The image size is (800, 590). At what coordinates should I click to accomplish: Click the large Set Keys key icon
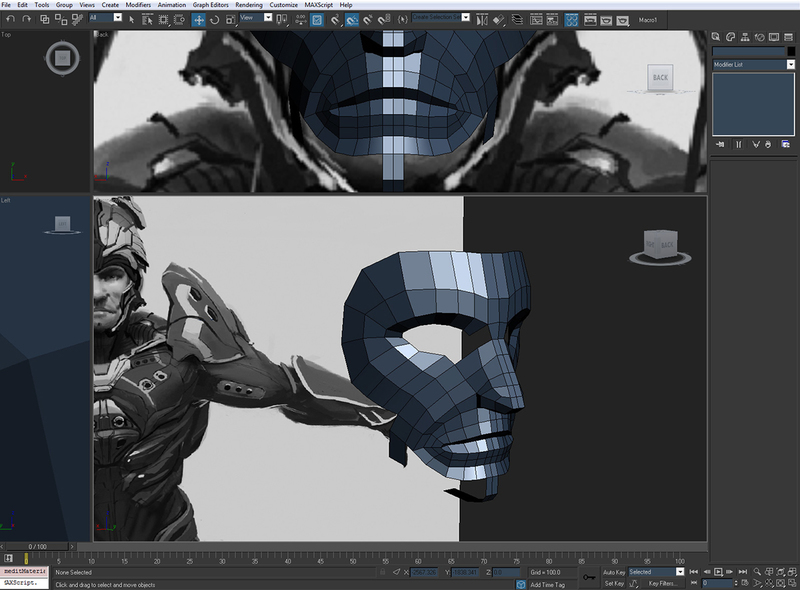click(x=589, y=577)
